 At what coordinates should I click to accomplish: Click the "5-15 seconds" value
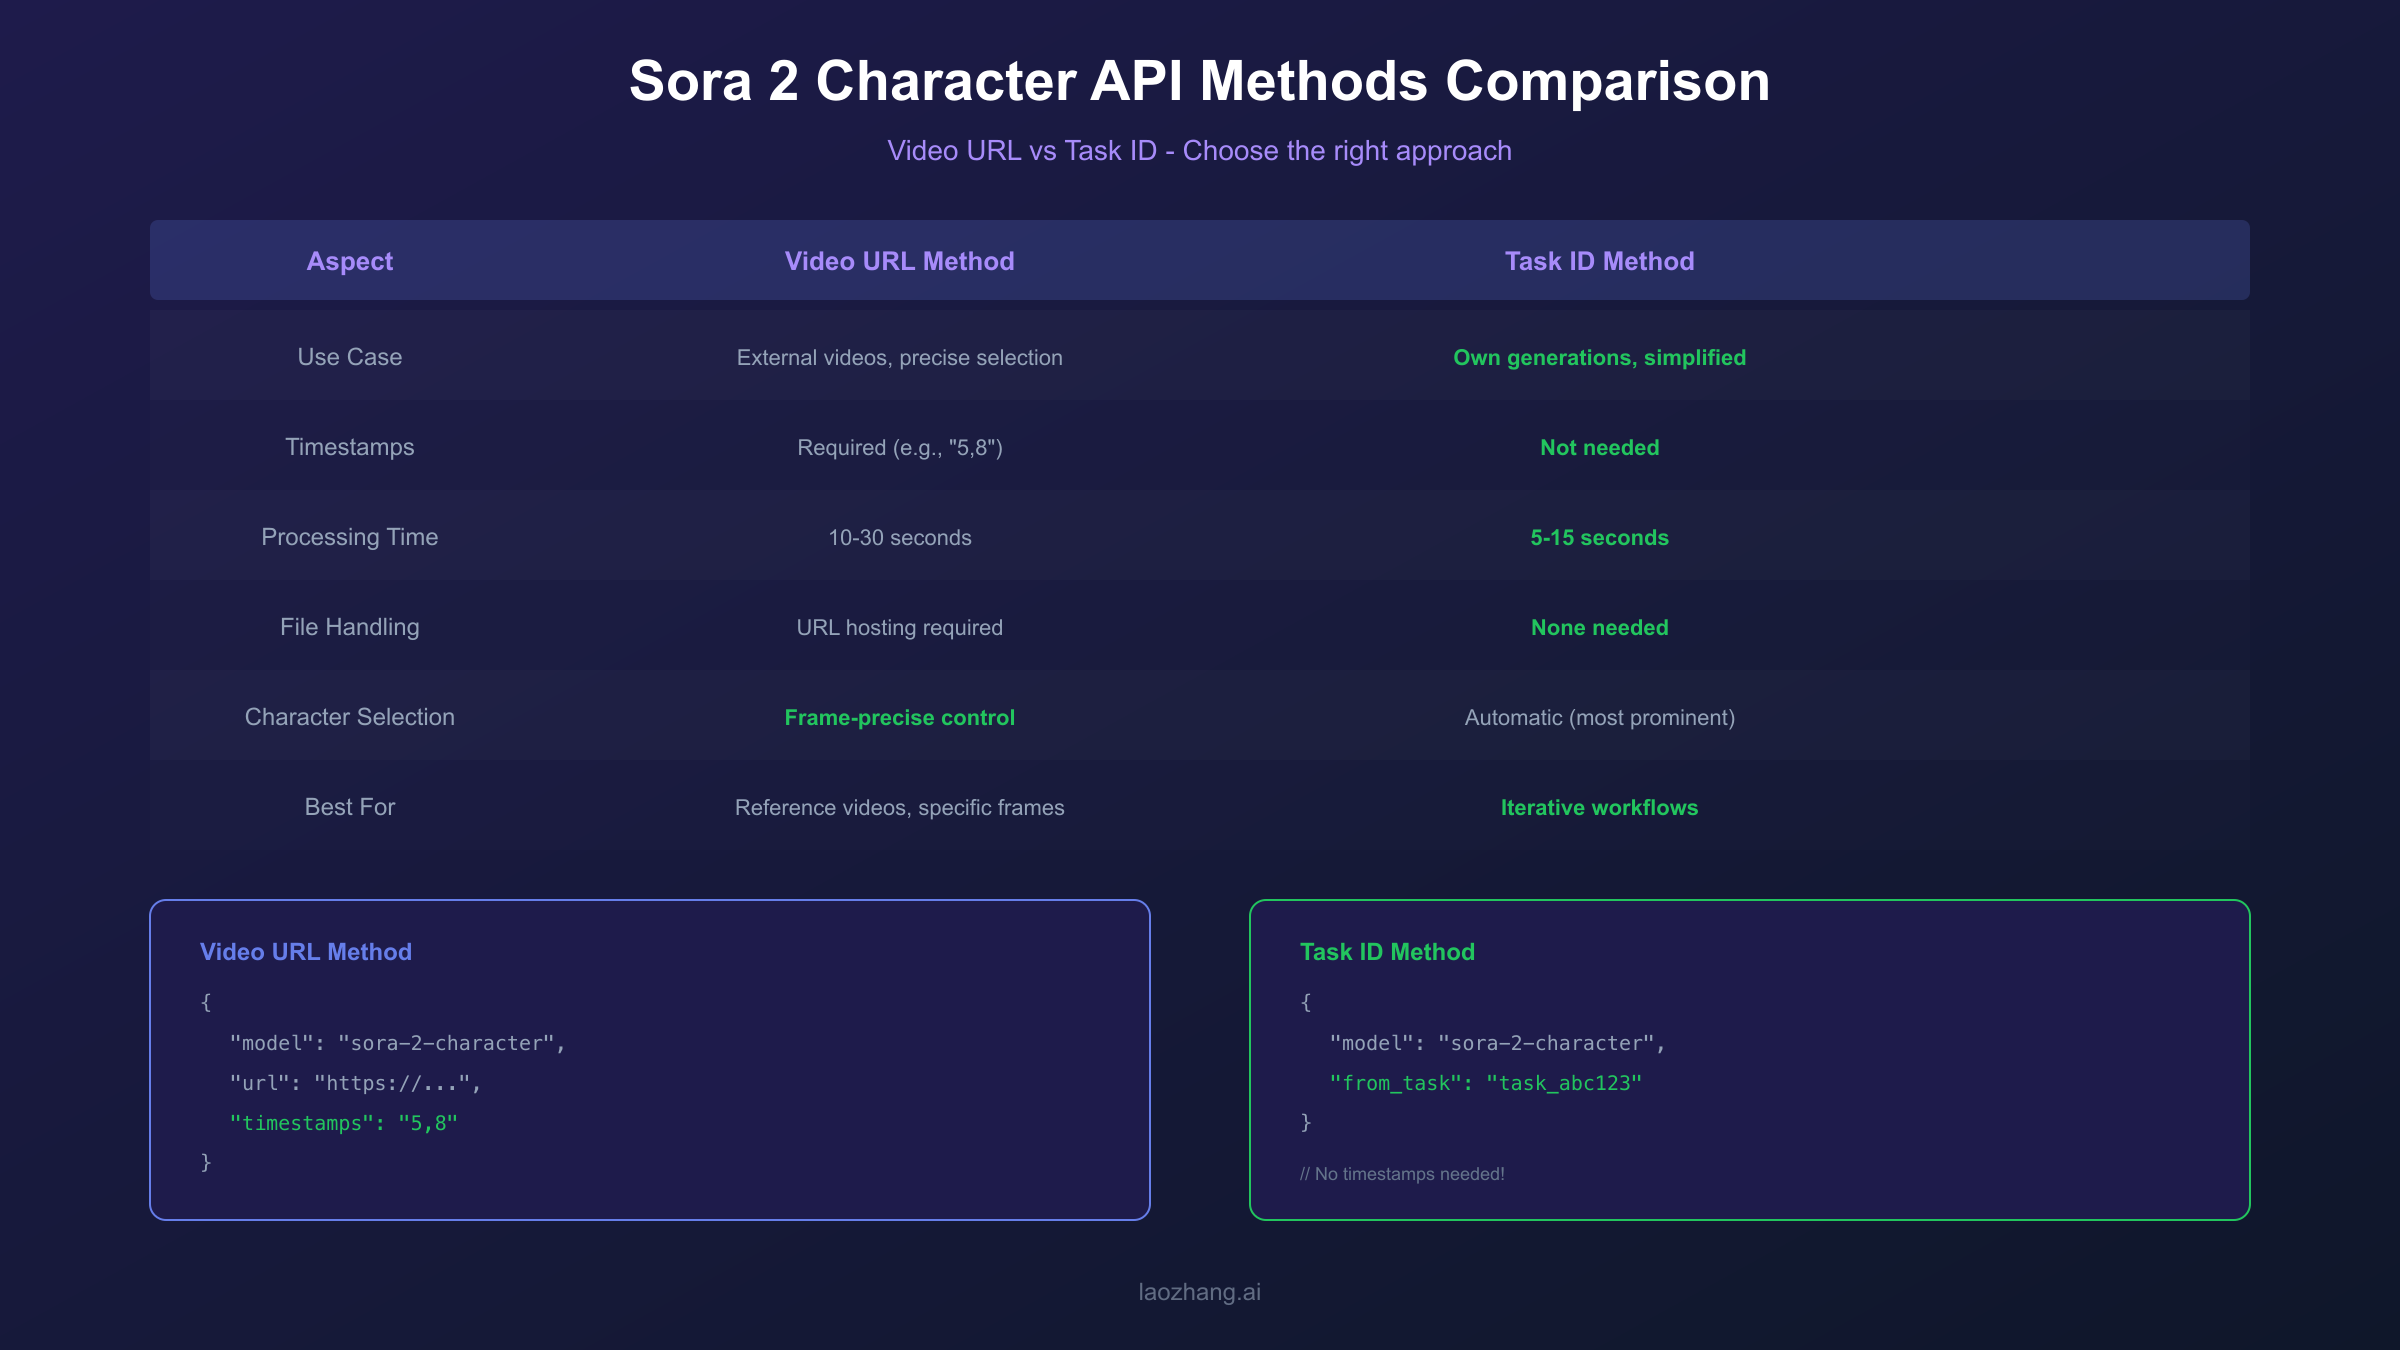tap(1599, 538)
